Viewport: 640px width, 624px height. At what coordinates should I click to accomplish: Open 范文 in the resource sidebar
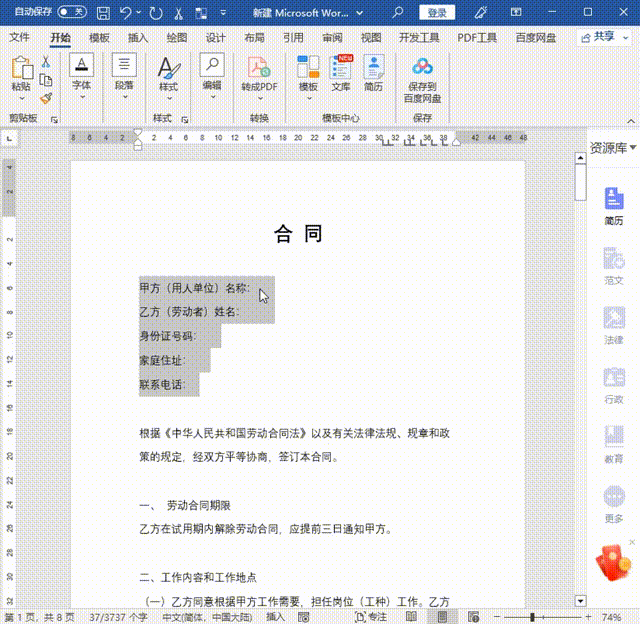(613, 266)
